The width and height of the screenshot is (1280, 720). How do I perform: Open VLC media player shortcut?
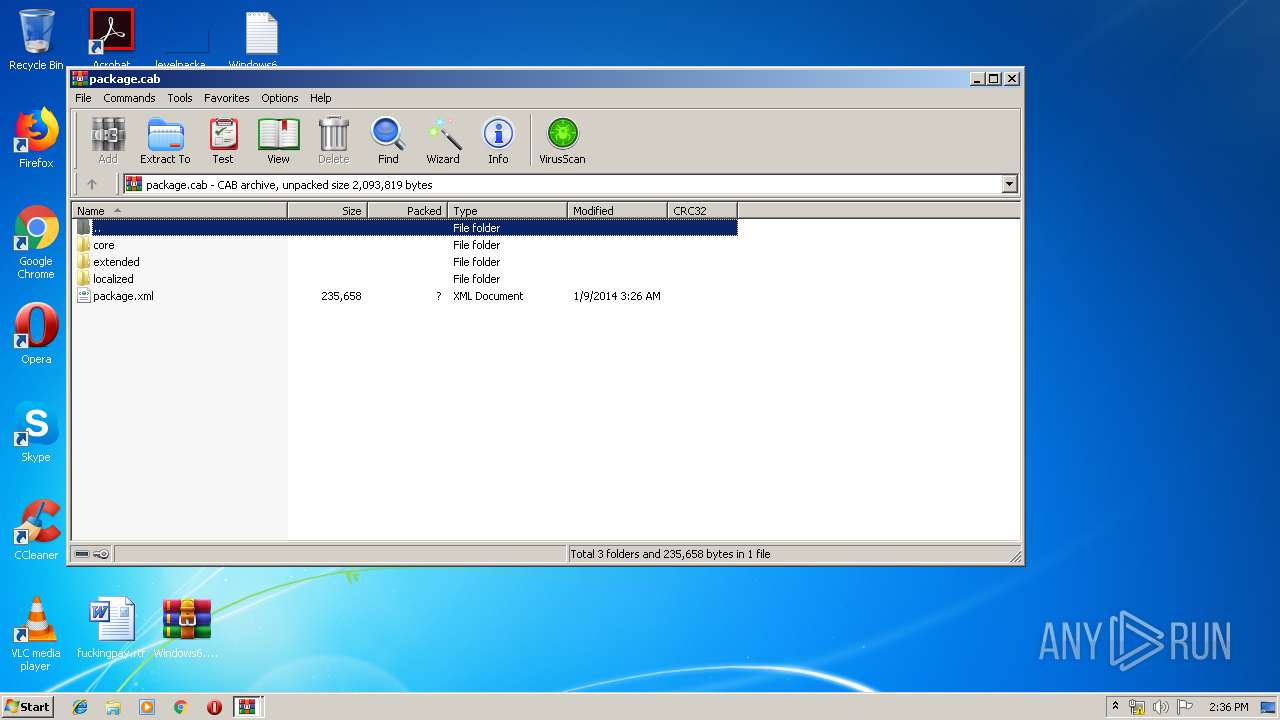(36, 634)
